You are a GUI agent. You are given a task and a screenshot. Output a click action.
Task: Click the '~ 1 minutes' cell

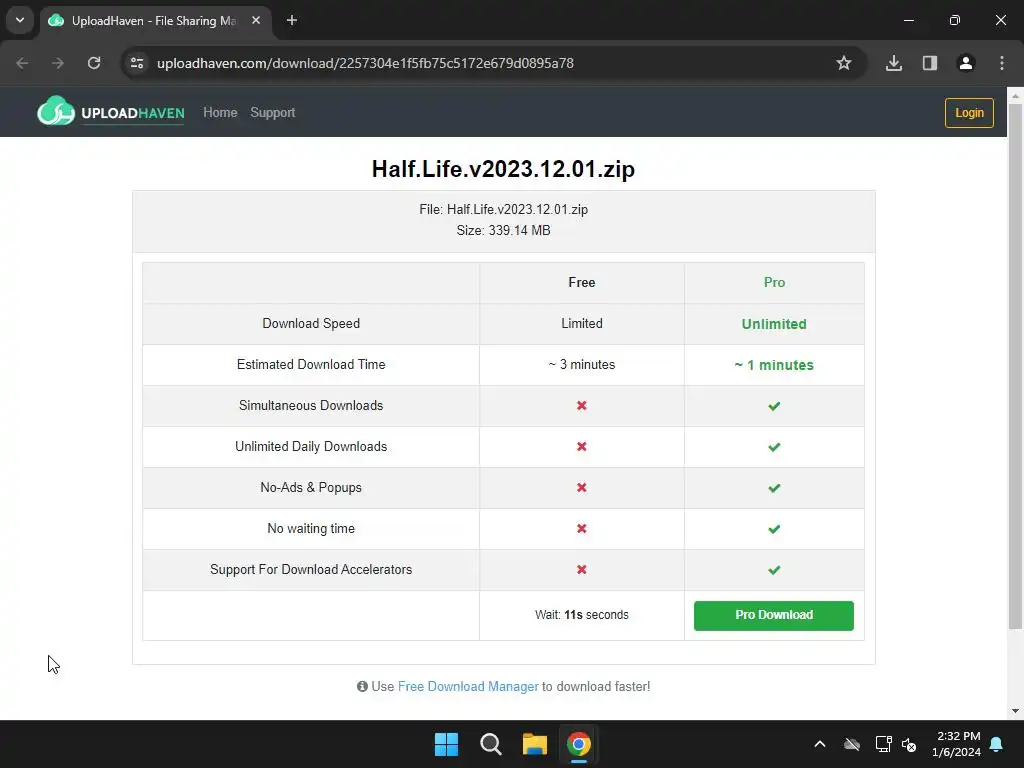click(774, 365)
